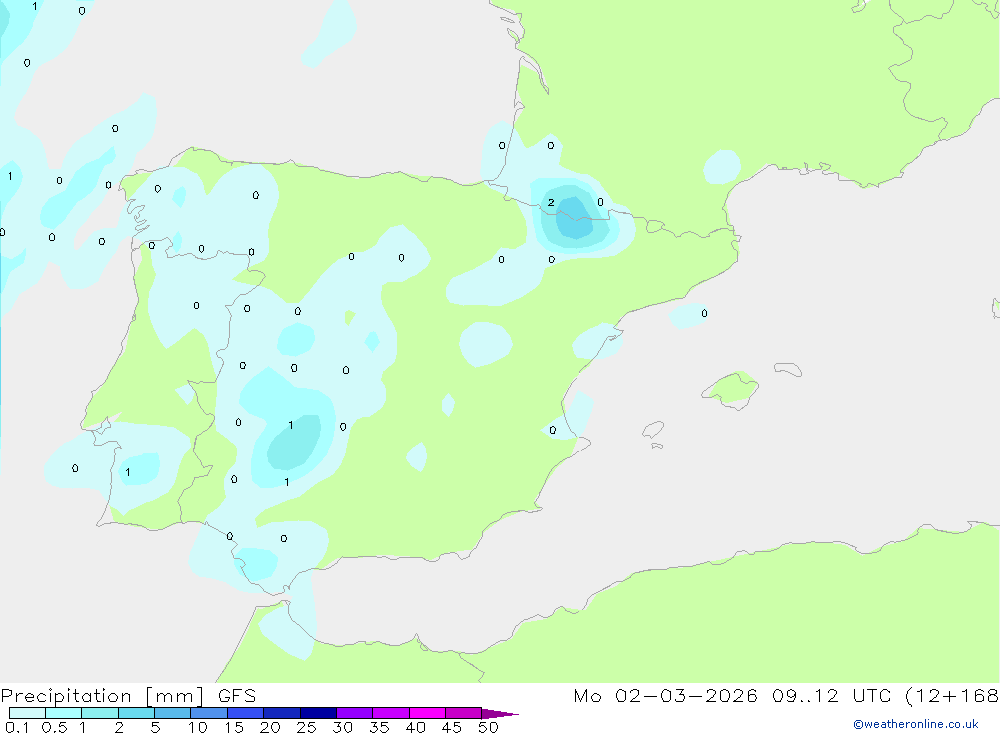Select the 35–40 mm legend swatch

(x=391, y=713)
